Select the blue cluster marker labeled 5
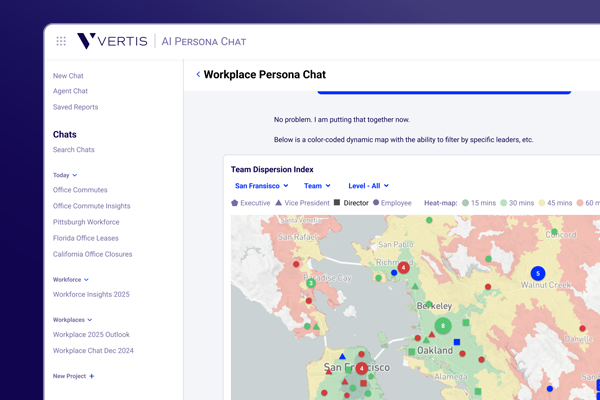600x400 pixels. [x=537, y=273]
